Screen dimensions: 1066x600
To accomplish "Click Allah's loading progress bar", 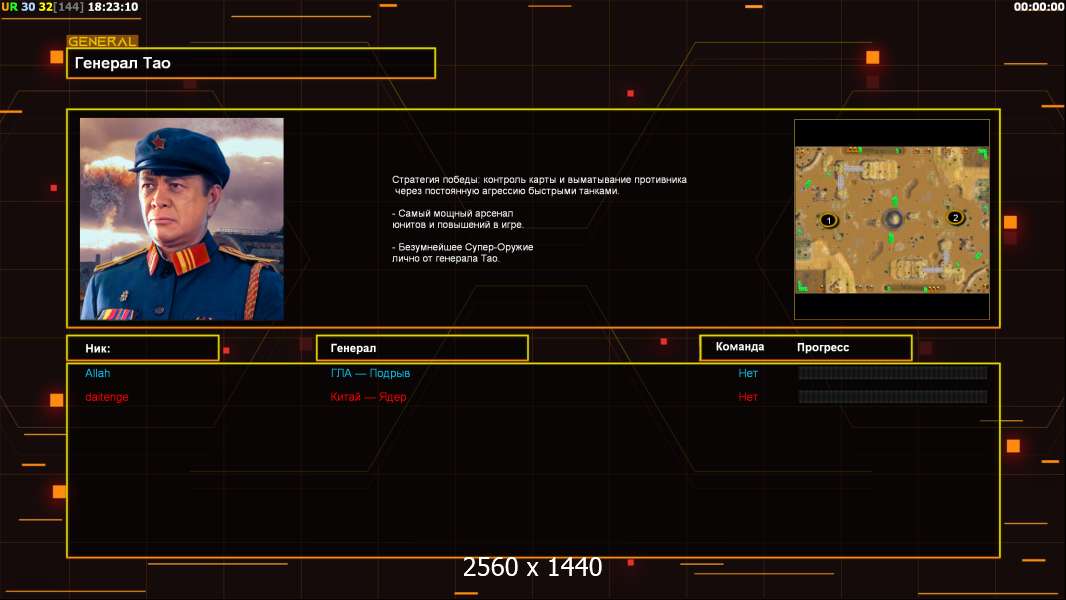I will (893, 372).
